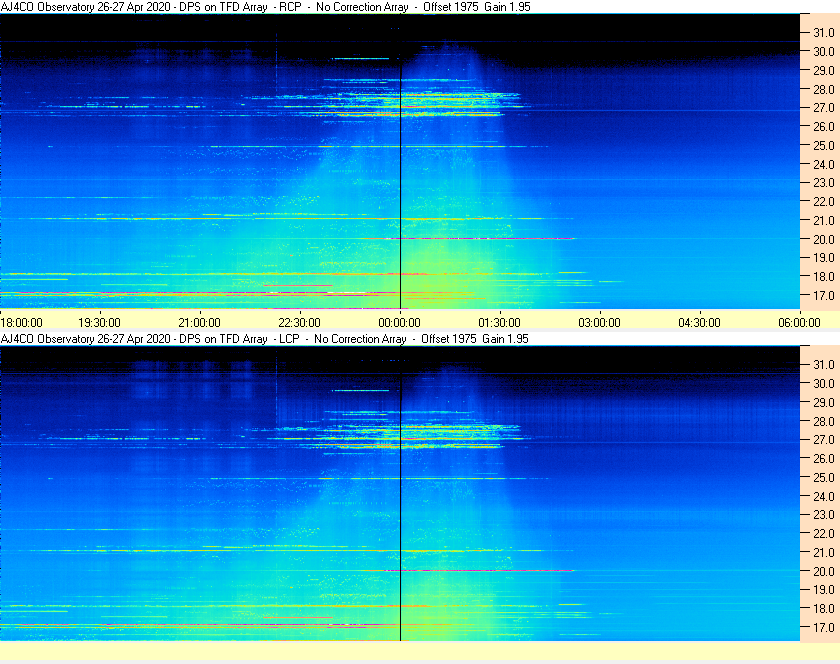Click the 21.0 frequency label in LCP panel

tap(824, 552)
